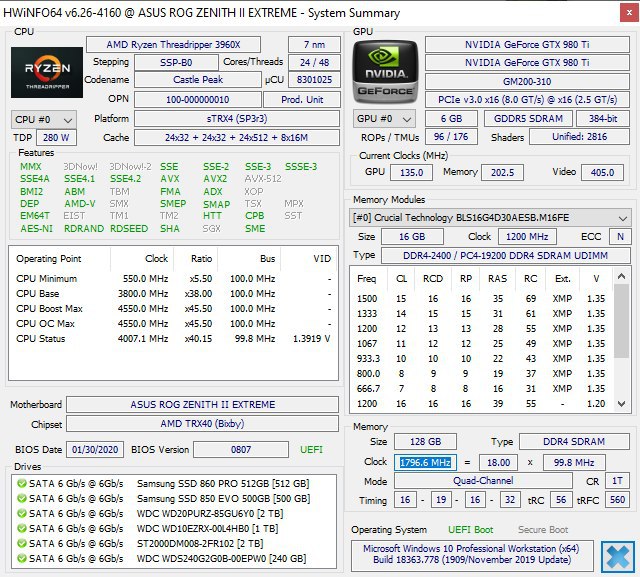
Task: Click the GPU memory clock 202.5 field
Action: 502,172
